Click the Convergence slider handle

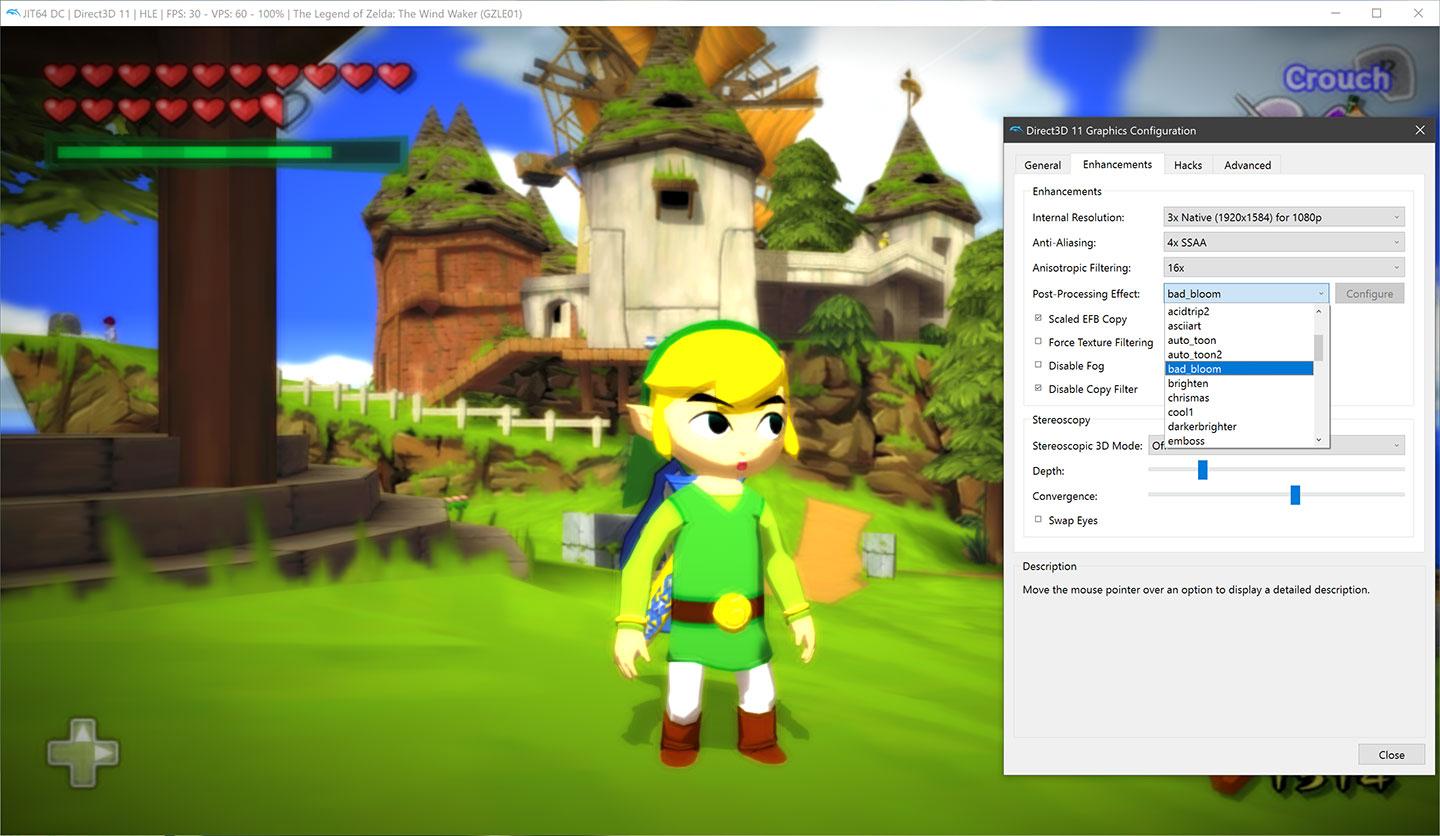click(x=1295, y=495)
